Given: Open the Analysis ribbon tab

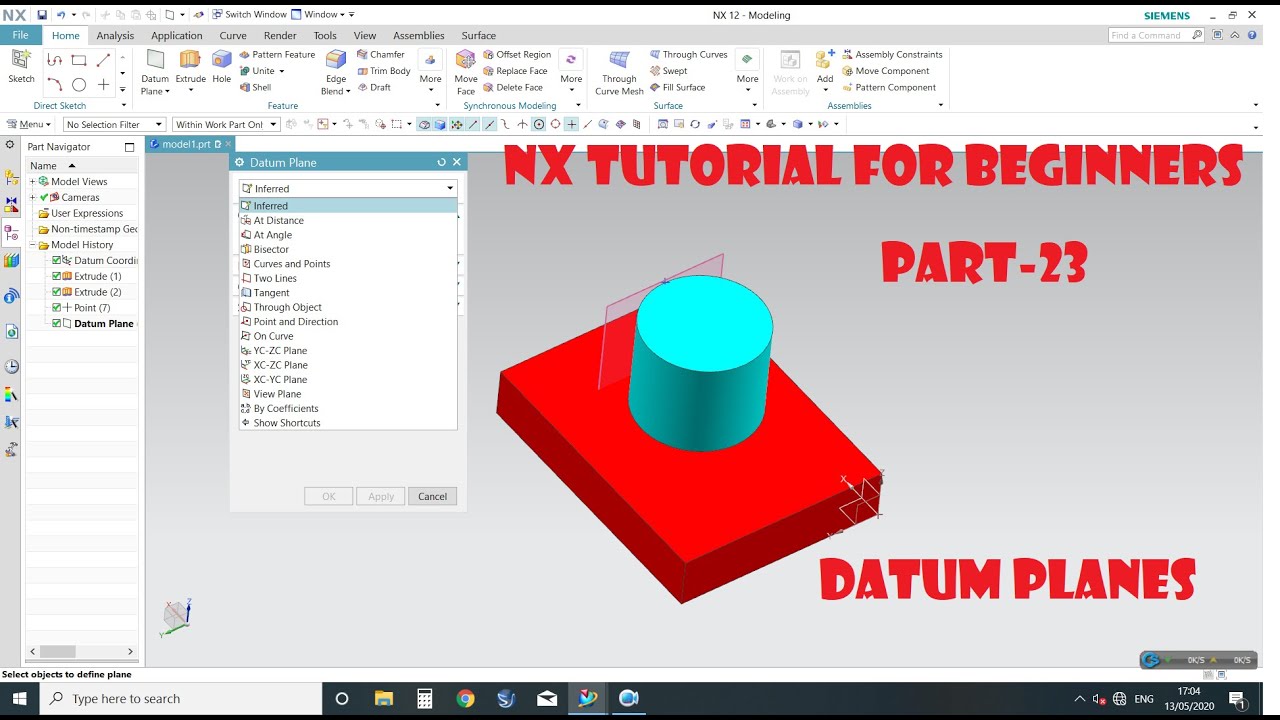Looking at the screenshot, I should coord(115,35).
